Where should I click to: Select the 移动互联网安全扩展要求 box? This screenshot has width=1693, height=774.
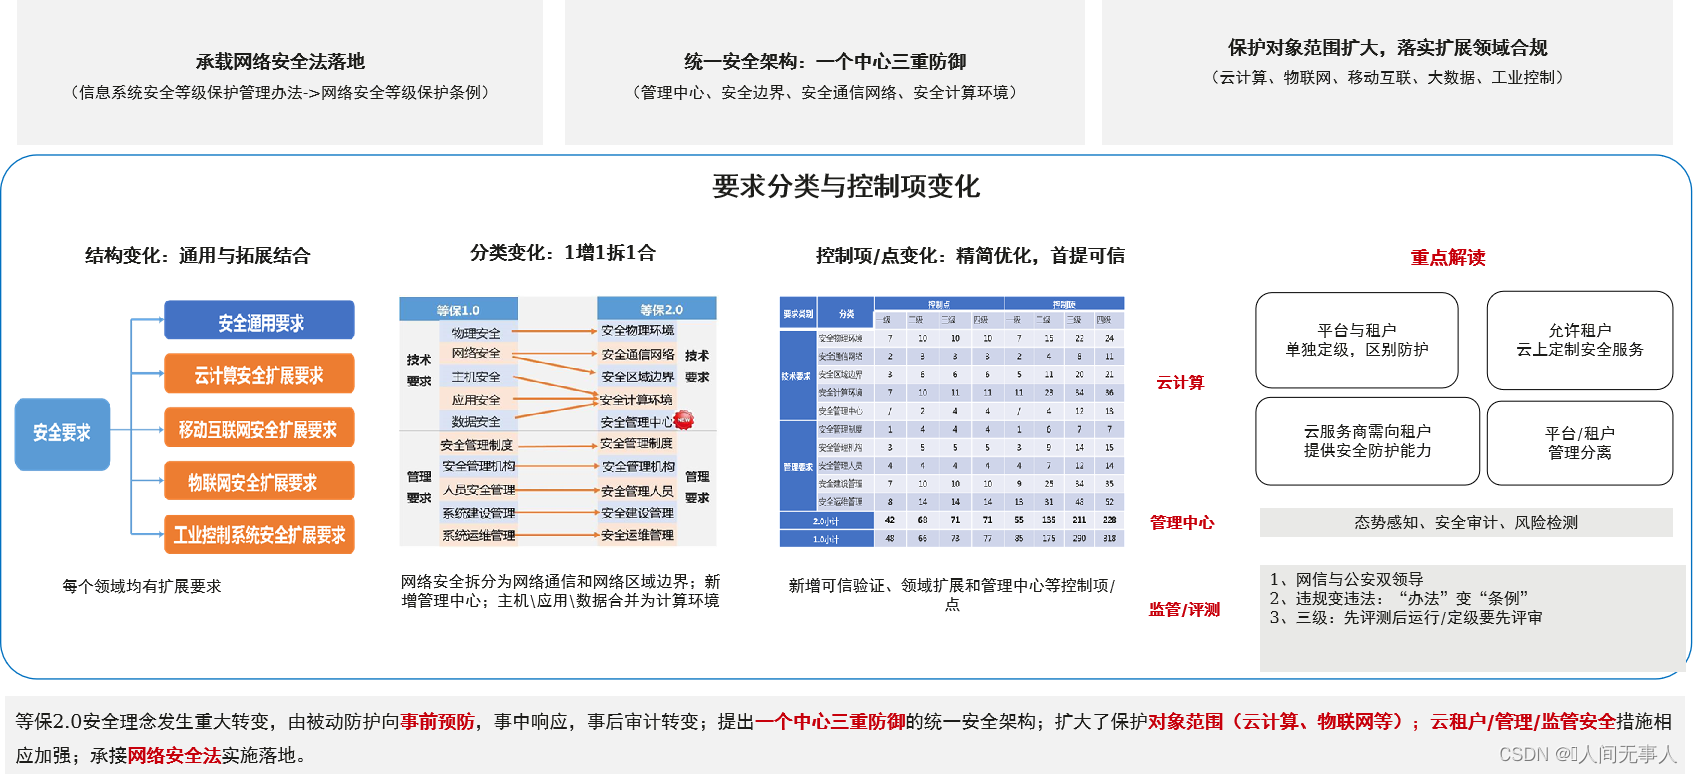pos(259,427)
